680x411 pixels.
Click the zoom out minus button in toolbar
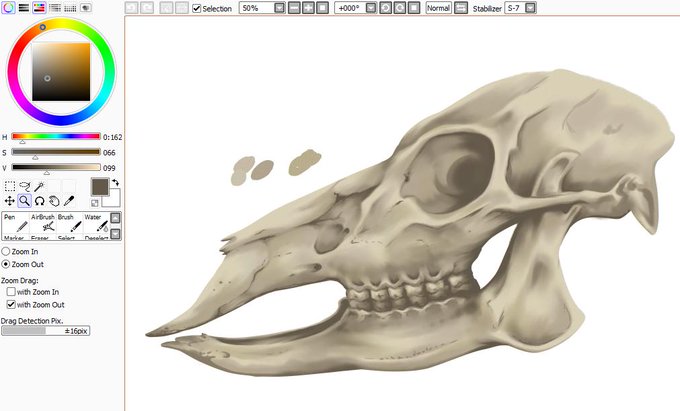point(294,8)
